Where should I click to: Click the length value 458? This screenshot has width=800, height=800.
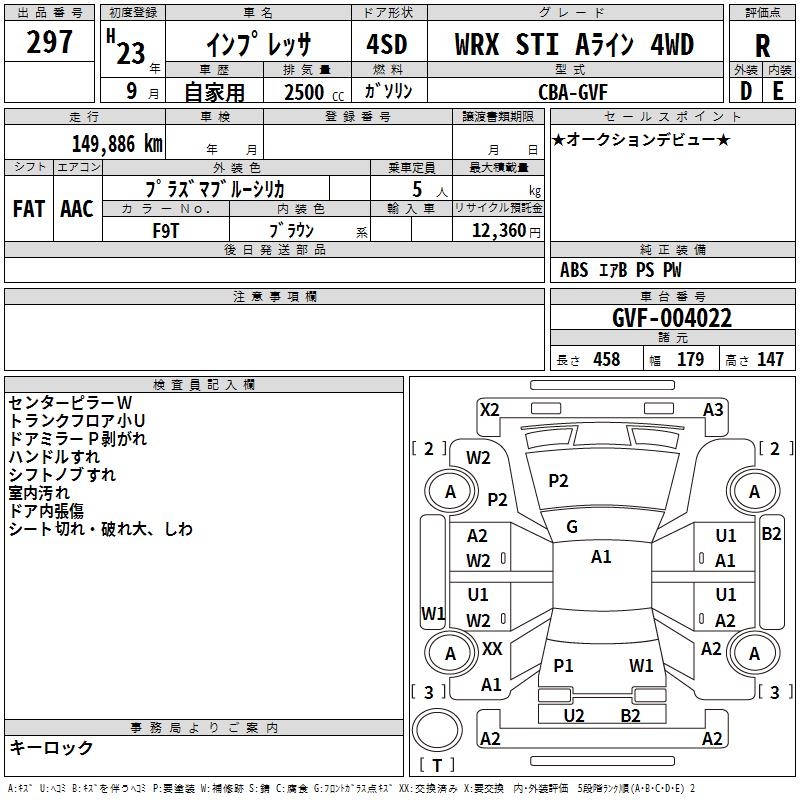(x=607, y=360)
